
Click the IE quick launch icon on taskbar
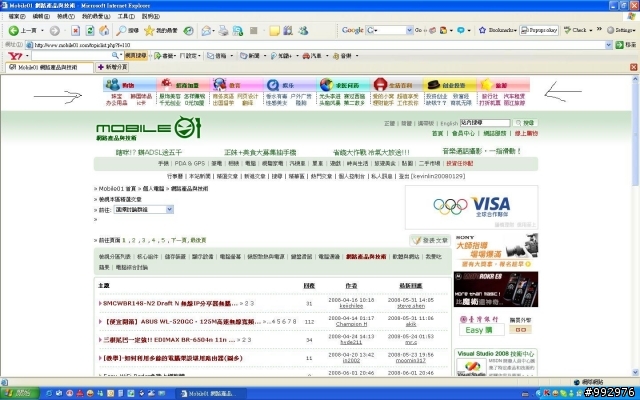click(49, 393)
